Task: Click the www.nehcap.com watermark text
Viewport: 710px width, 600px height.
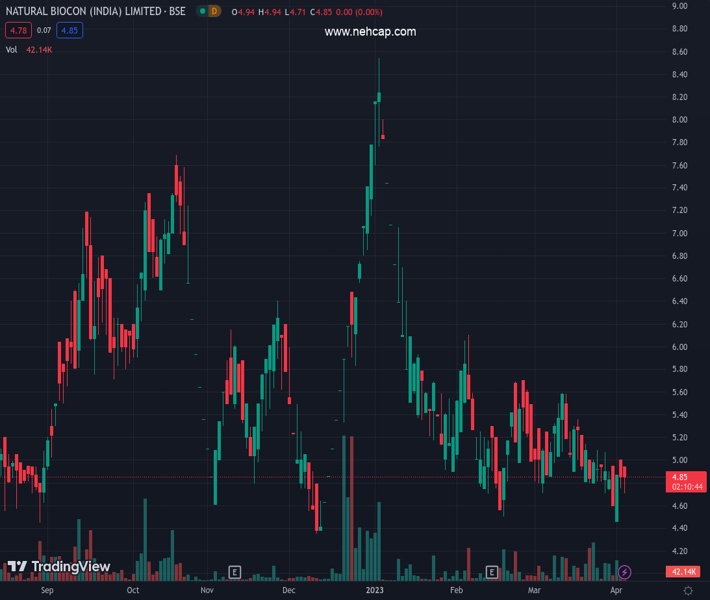Action: pos(370,32)
